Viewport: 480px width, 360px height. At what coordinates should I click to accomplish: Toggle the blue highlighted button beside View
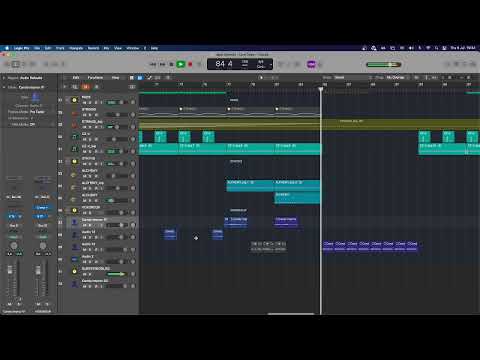(140, 78)
